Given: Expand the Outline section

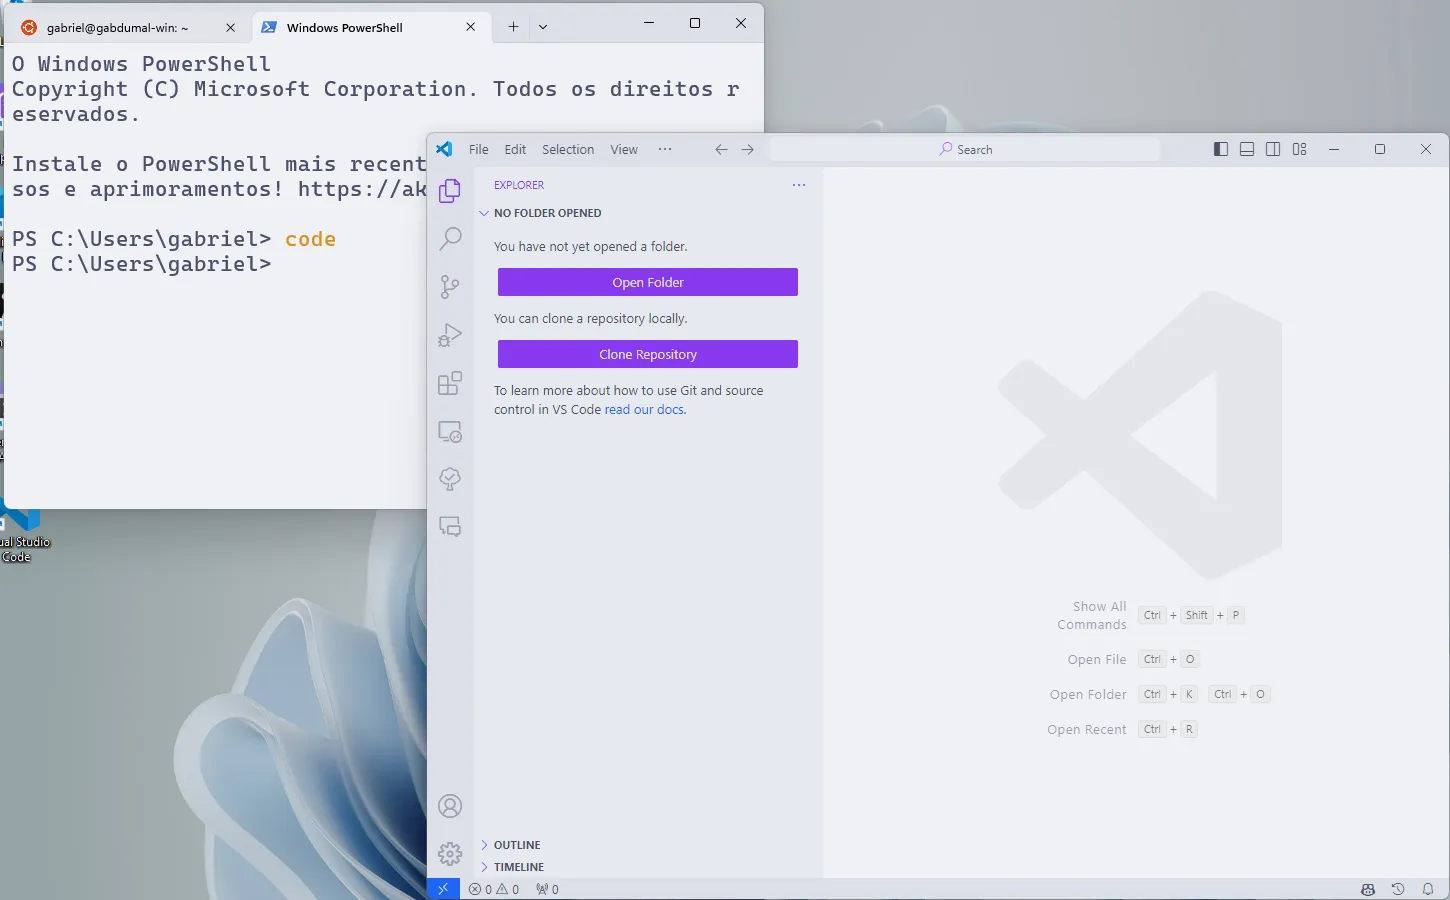Looking at the screenshot, I should pos(647,845).
